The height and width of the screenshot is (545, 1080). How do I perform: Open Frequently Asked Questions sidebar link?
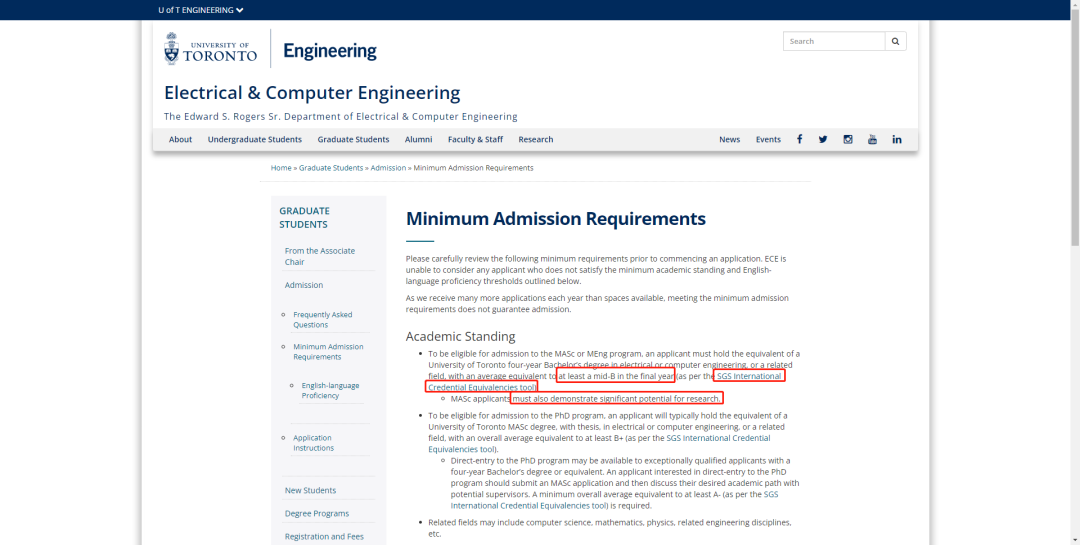[322, 320]
